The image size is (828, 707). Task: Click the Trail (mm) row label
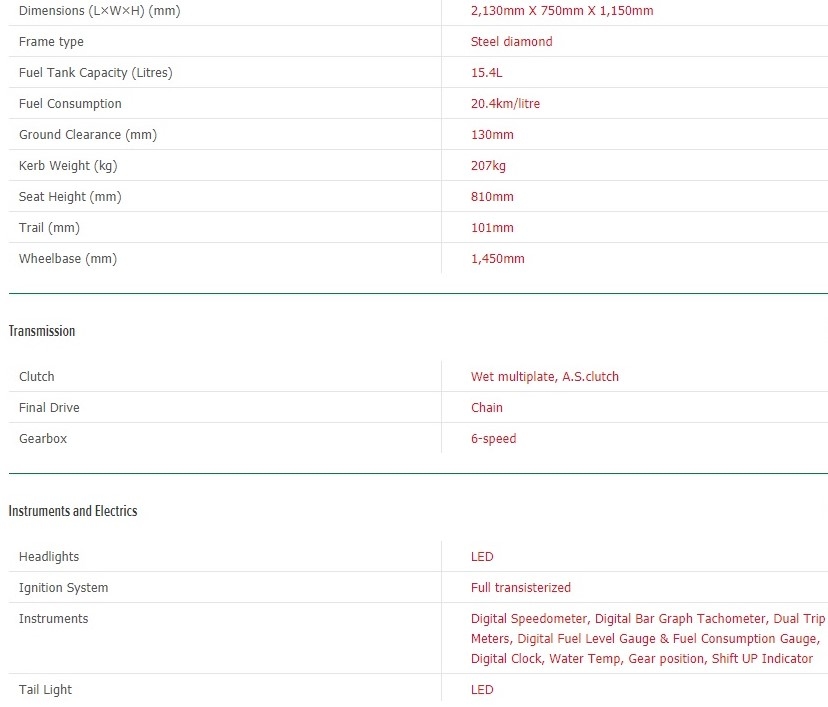tap(49, 228)
